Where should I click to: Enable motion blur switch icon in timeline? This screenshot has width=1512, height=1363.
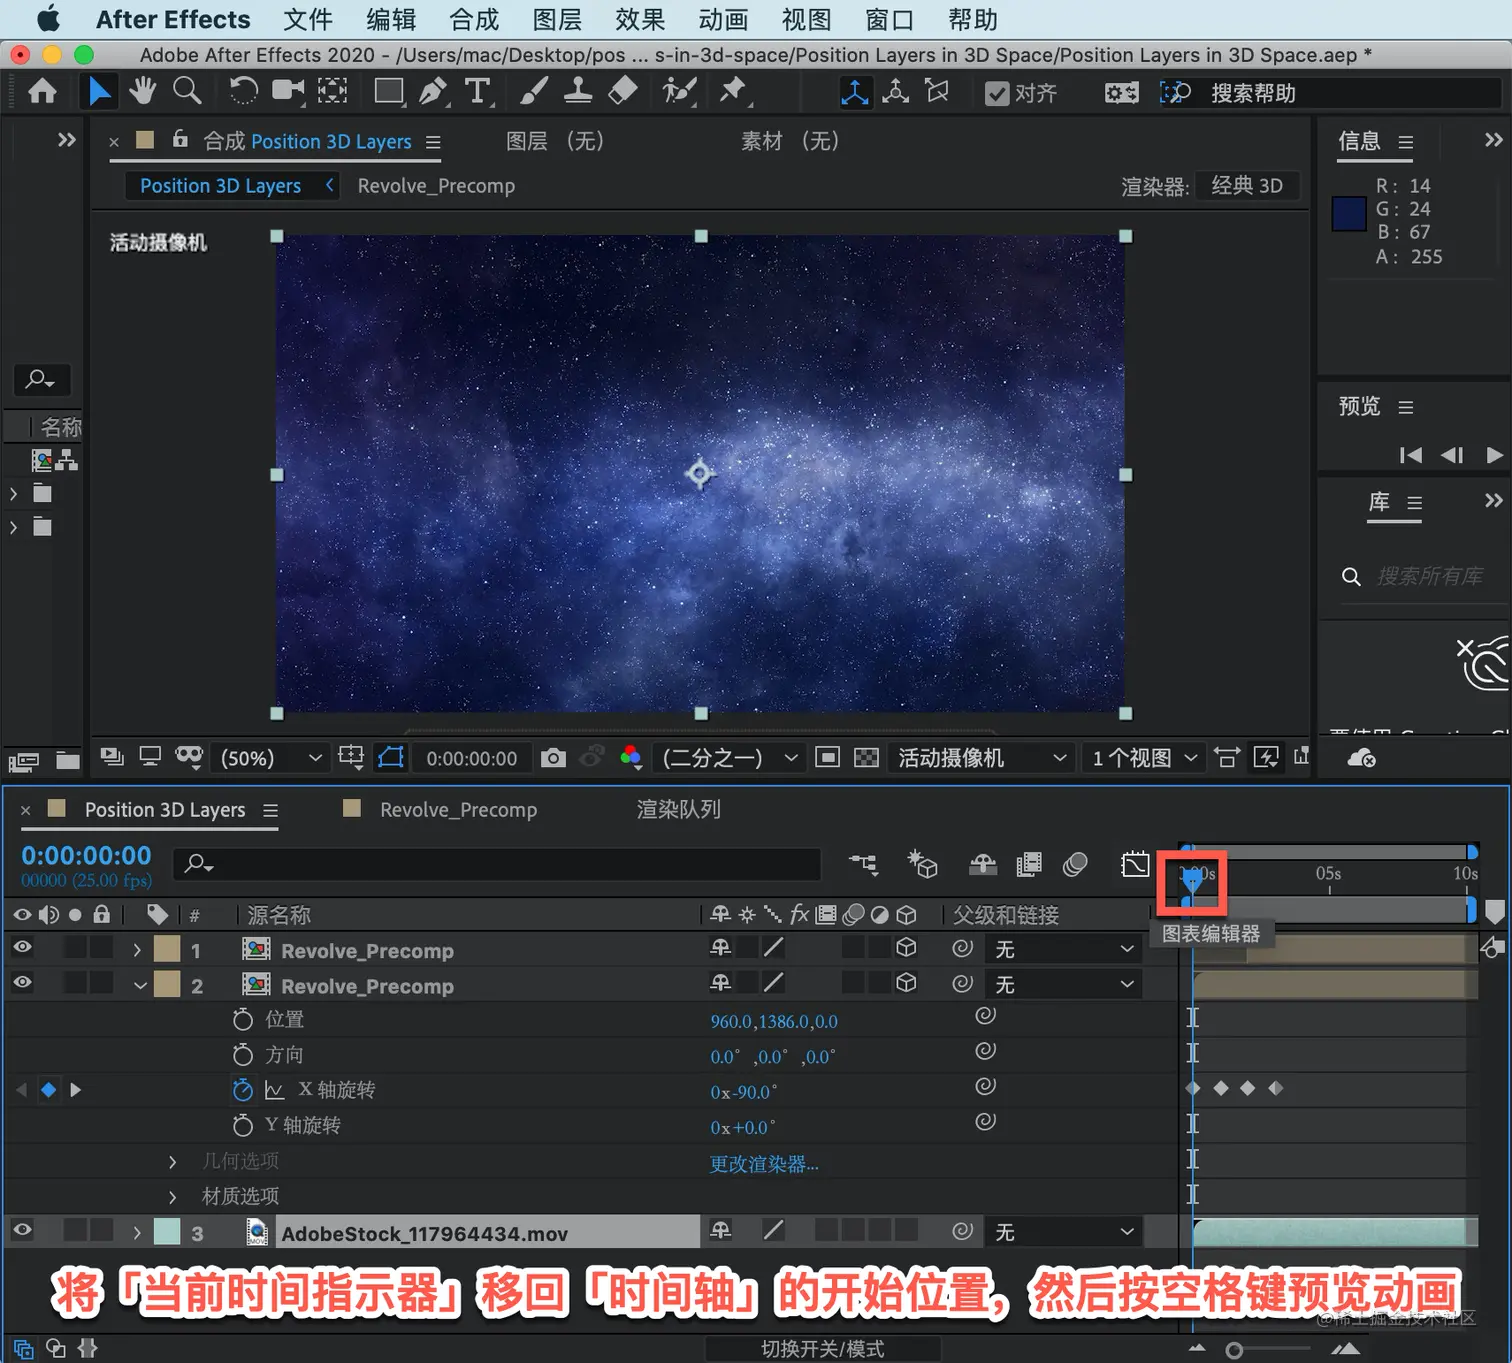[1075, 864]
